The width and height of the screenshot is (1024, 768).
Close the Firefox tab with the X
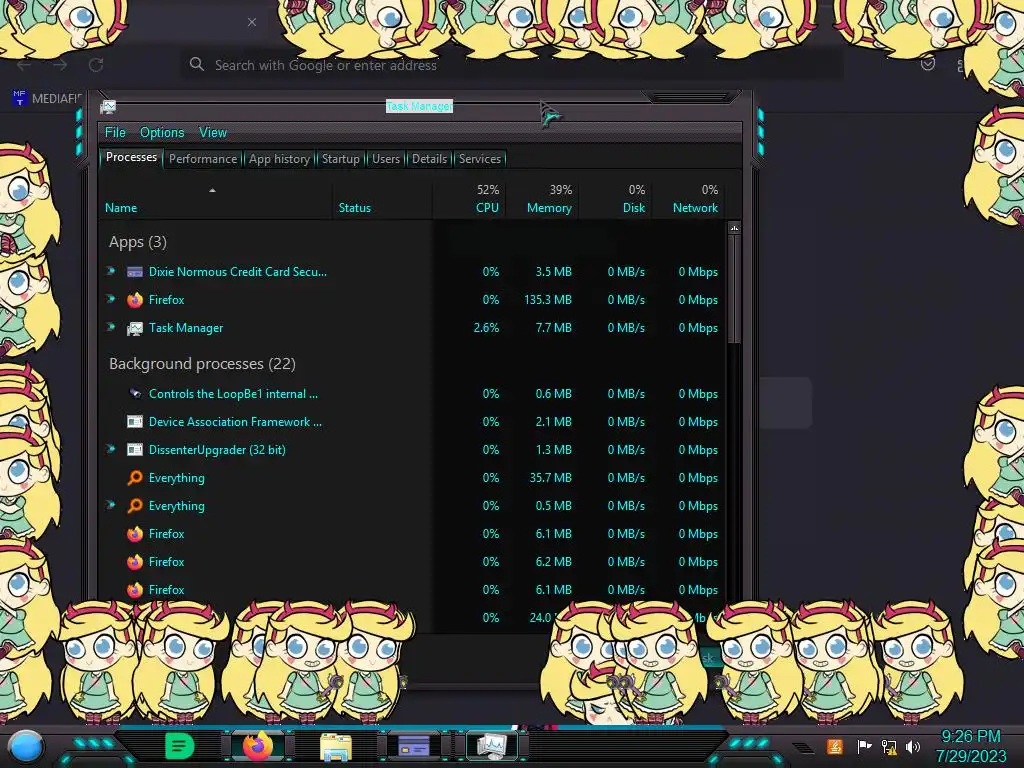tap(252, 22)
